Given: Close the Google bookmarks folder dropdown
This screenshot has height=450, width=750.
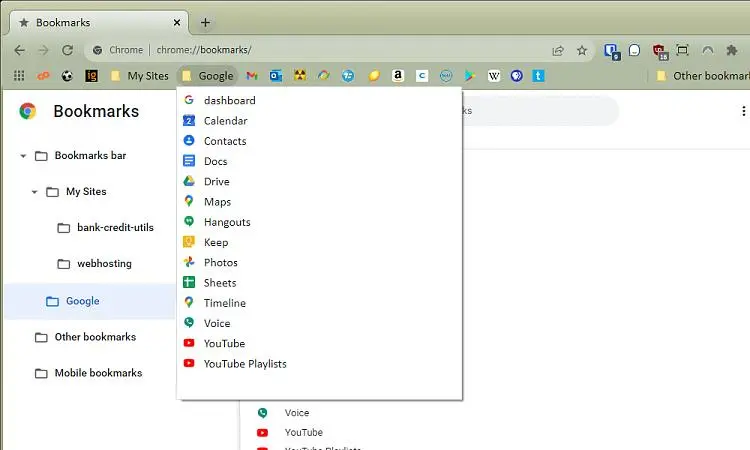Looking at the screenshot, I should click(208, 76).
